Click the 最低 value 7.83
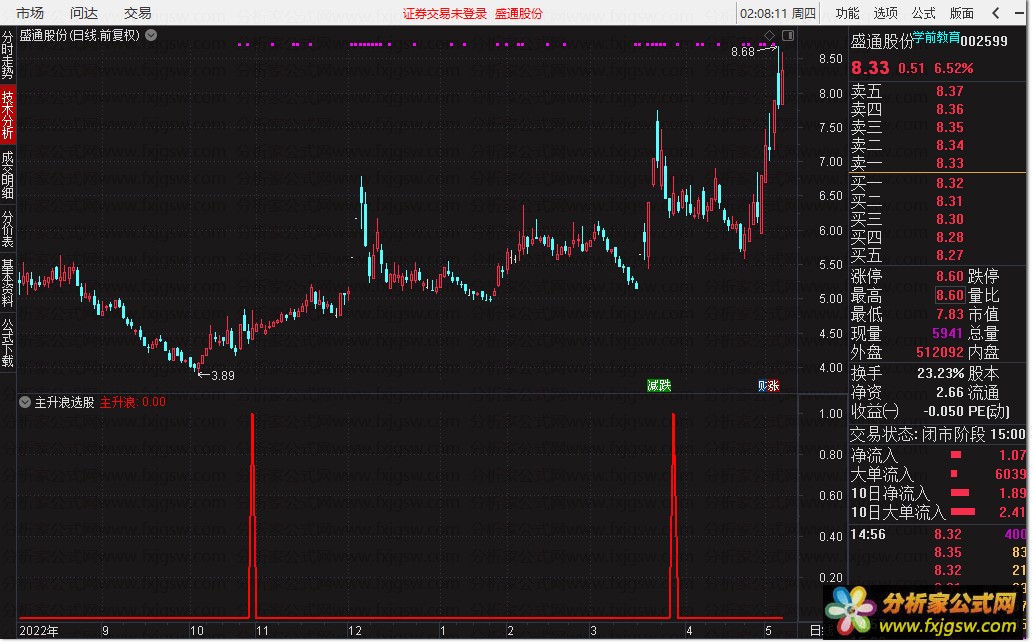The height and width of the screenshot is (643, 1033). tap(950, 314)
